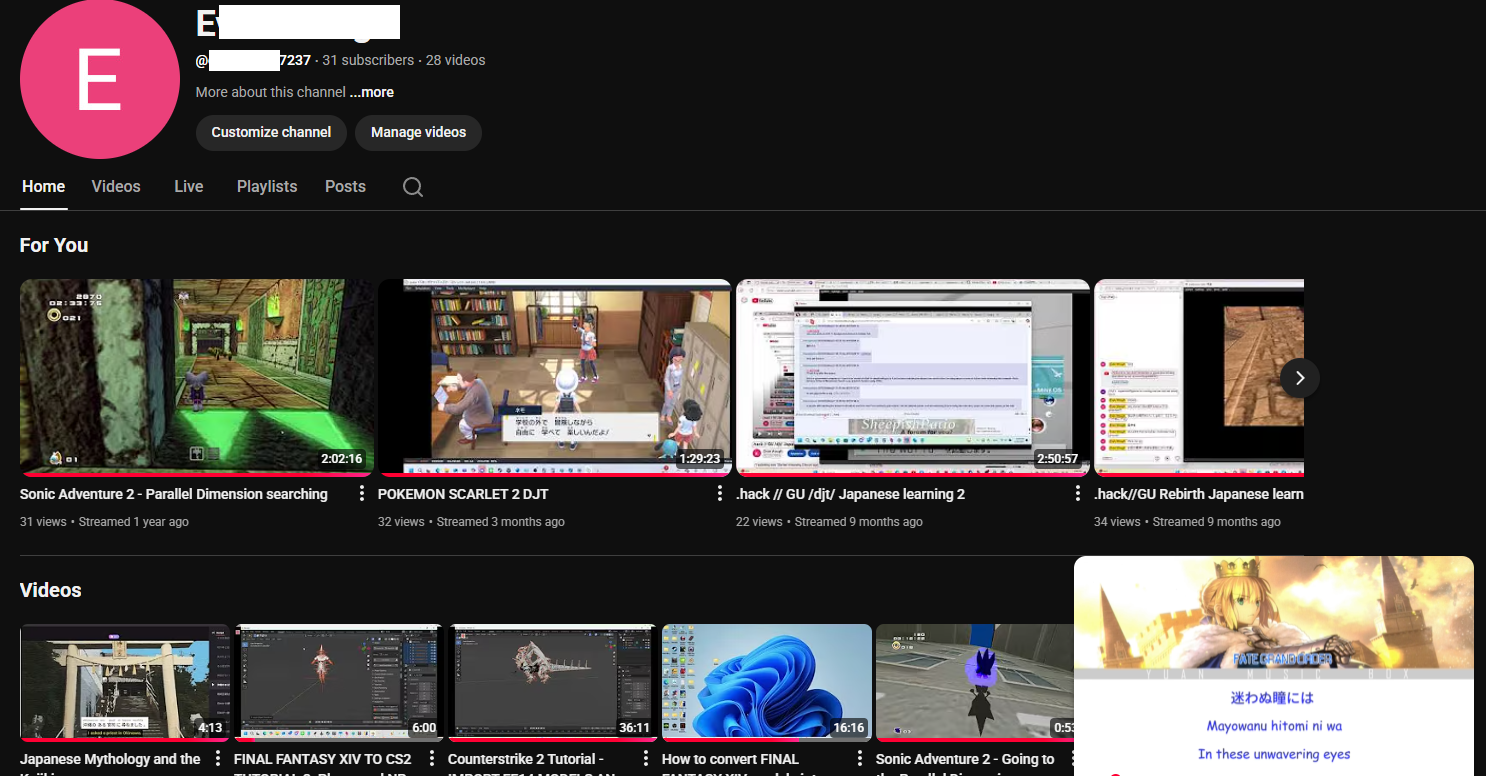Click the Manage videos button
The height and width of the screenshot is (776, 1486).
pyautogui.click(x=418, y=132)
